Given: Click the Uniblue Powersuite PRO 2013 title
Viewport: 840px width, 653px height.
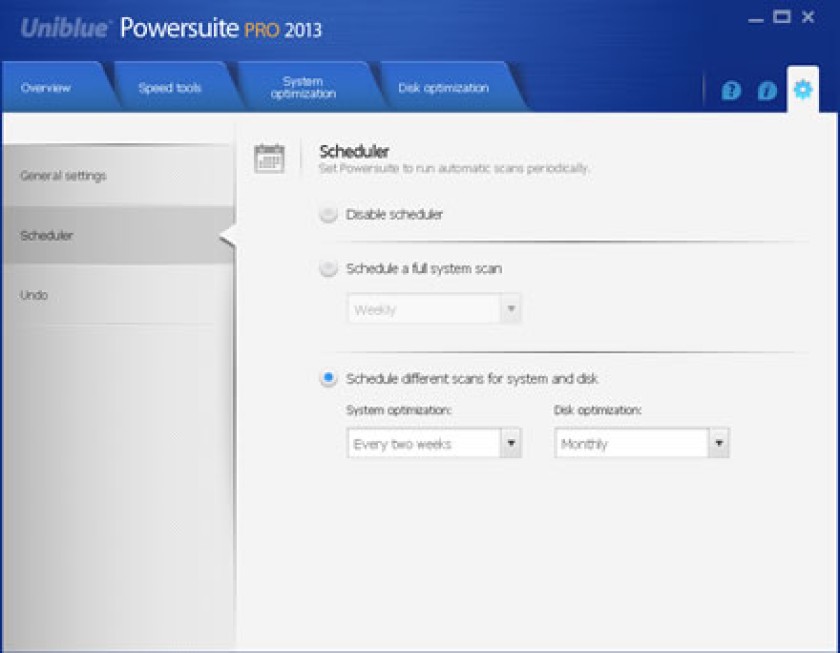Looking at the screenshot, I should coord(171,28).
